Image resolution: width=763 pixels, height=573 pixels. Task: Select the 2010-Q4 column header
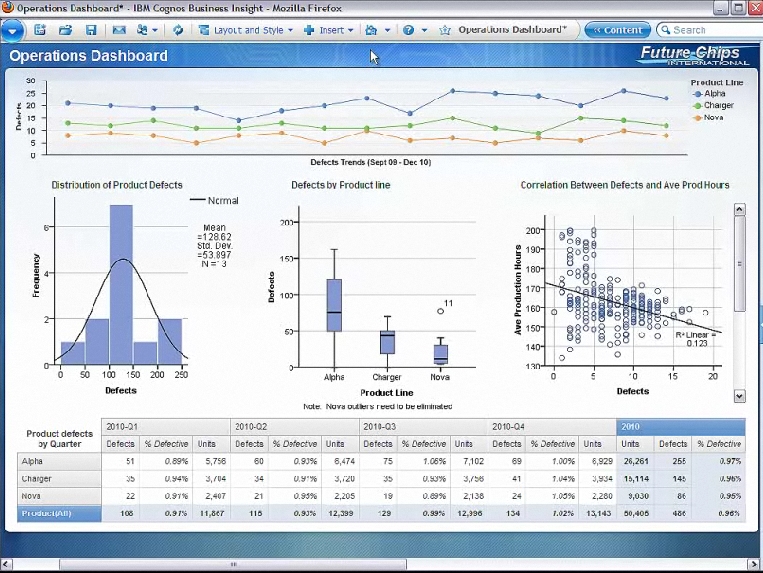(x=552, y=427)
